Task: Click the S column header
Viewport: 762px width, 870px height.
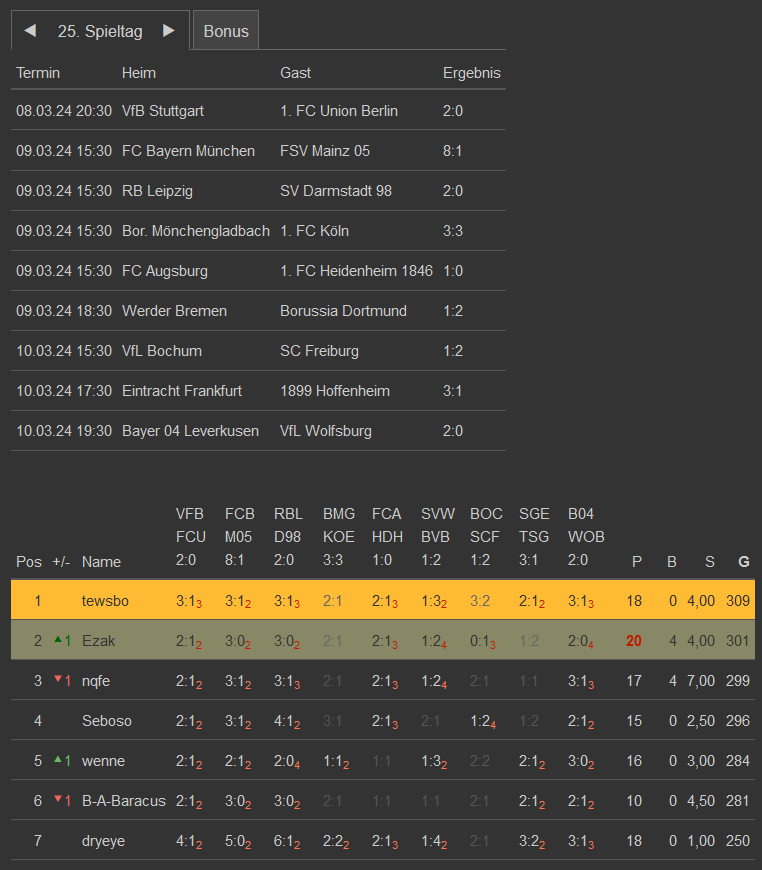Action: pos(709,562)
